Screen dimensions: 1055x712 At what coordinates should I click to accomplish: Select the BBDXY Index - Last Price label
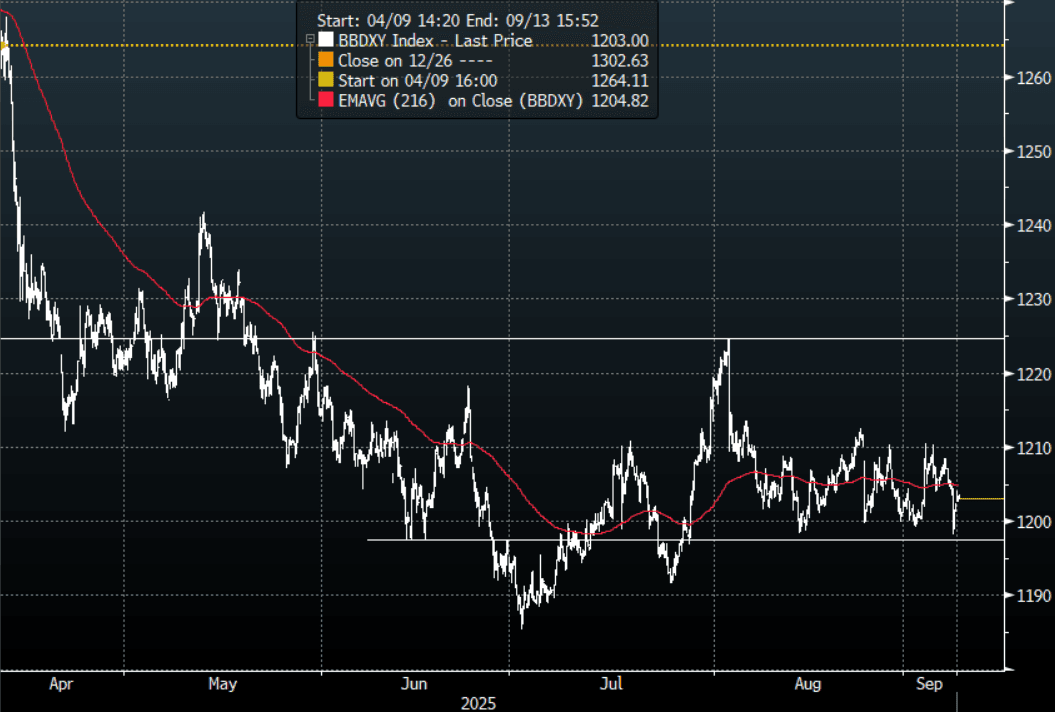(435, 40)
